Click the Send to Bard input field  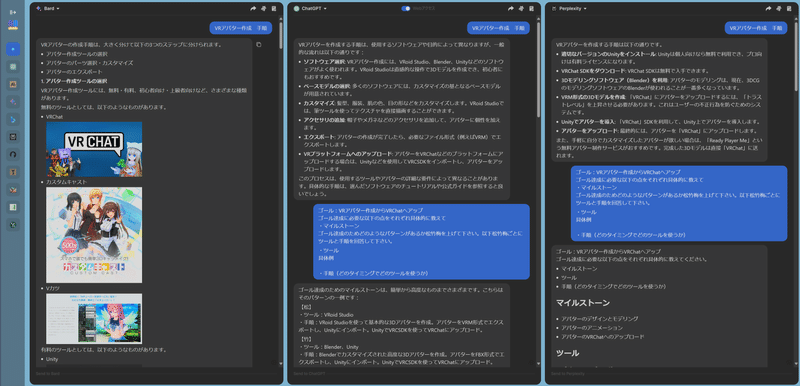click(156, 374)
